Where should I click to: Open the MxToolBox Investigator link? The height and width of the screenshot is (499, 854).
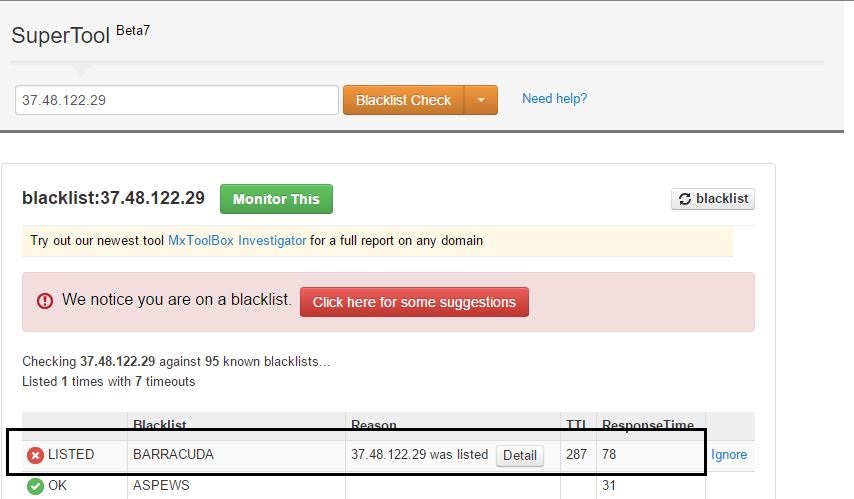click(x=237, y=241)
